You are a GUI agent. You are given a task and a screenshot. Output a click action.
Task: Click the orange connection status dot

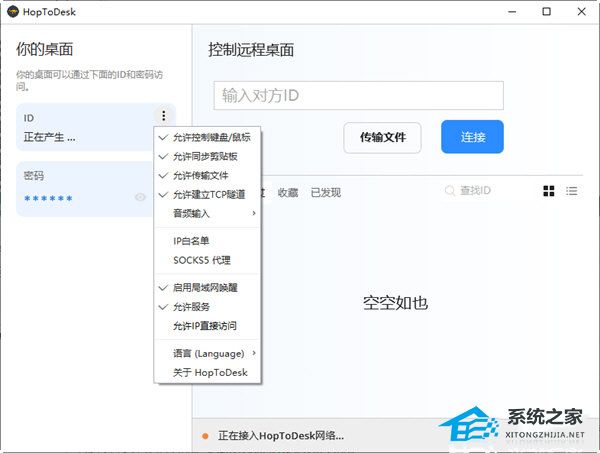click(x=205, y=436)
